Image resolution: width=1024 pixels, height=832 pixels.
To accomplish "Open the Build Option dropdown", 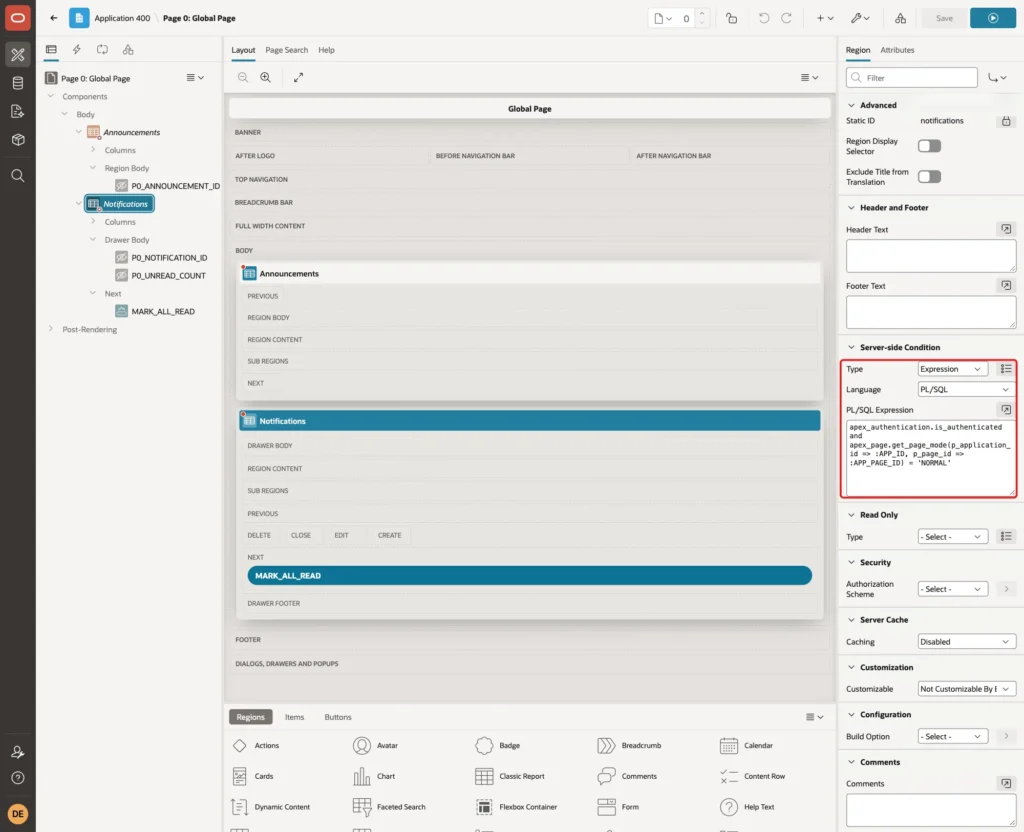I will click(x=952, y=736).
